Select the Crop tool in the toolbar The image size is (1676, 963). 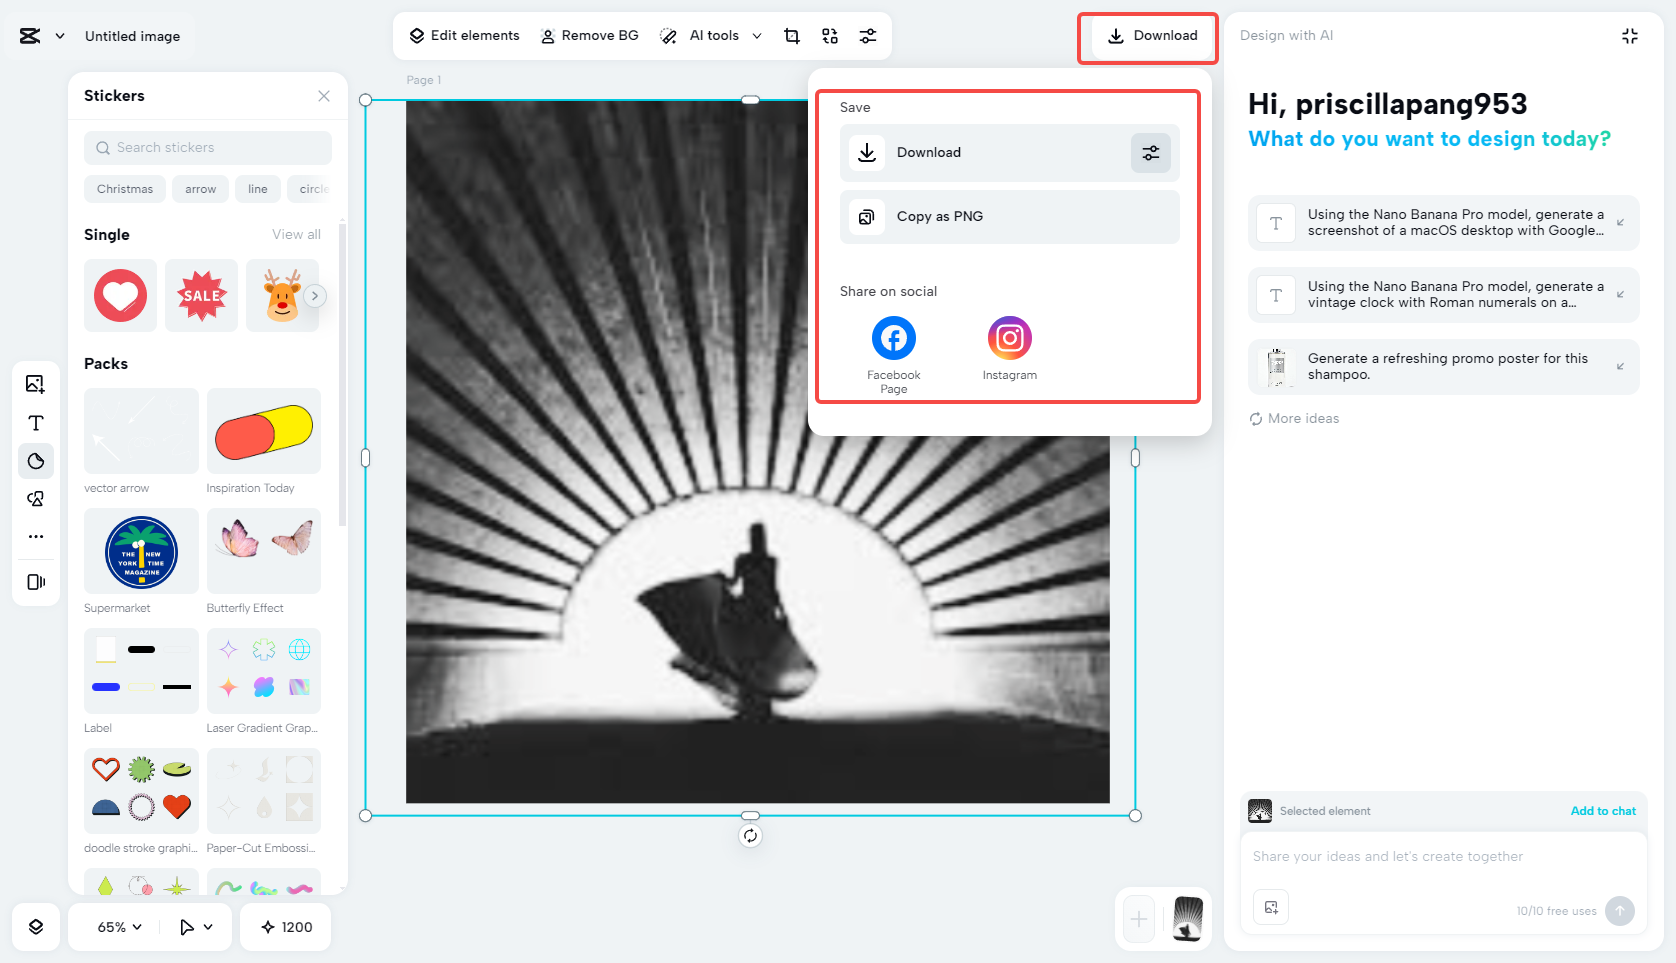coord(791,35)
